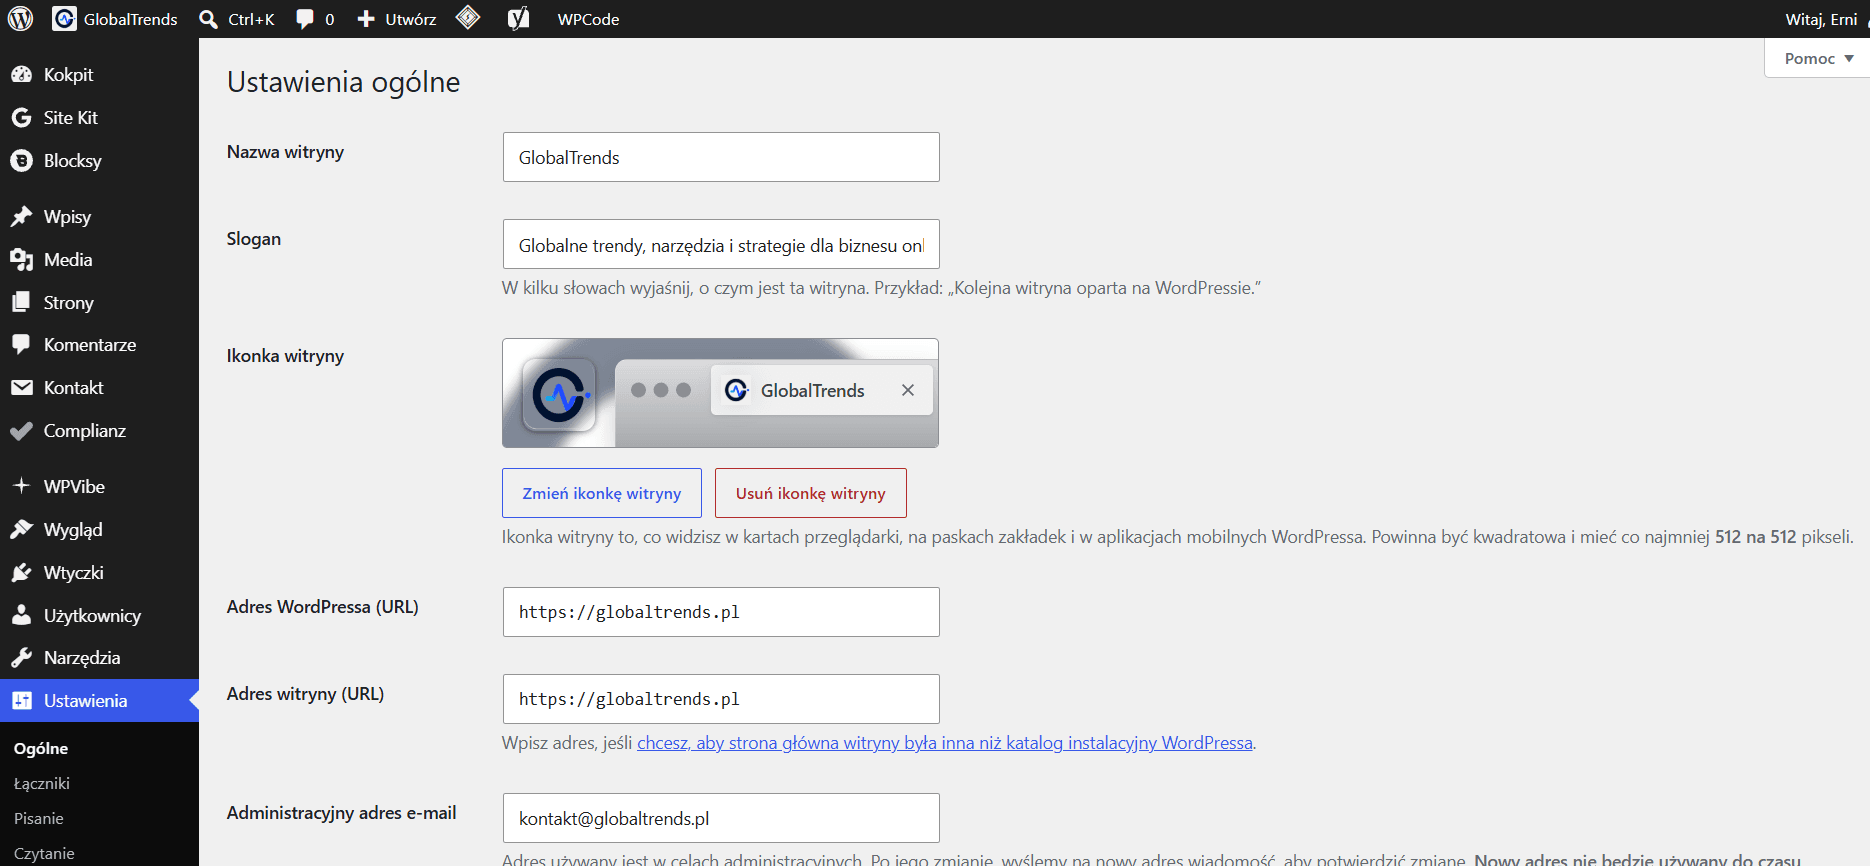Click the Adres WordPressa (URL) field
The height and width of the screenshot is (866, 1870).
coord(721,612)
